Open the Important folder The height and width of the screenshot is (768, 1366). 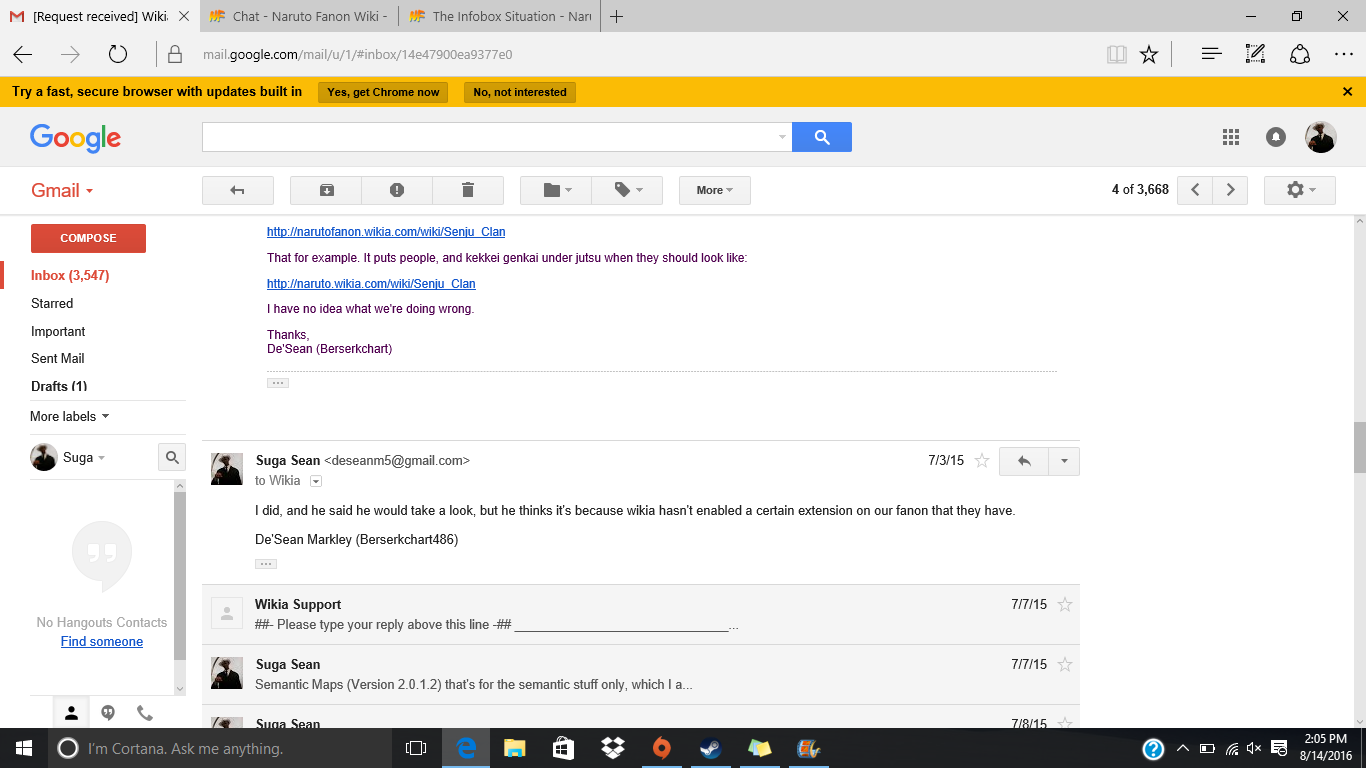coord(58,331)
